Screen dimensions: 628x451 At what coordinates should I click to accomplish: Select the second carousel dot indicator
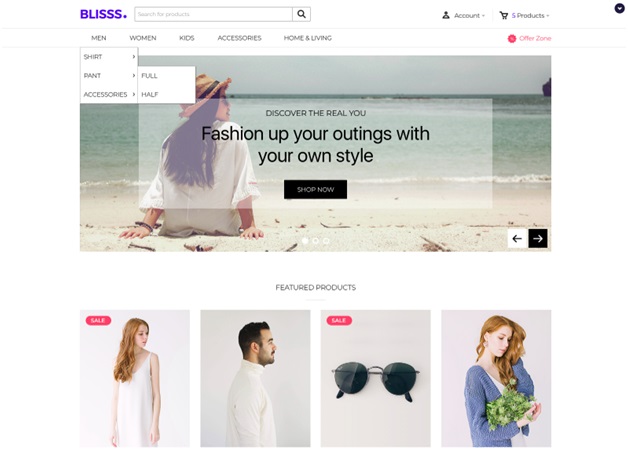tap(316, 241)
